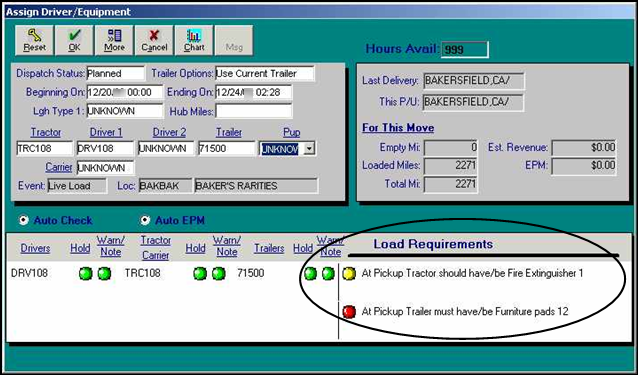Toggle the Auto Check radio button
The image size is (638, 375).
click(x=24, y=220)
